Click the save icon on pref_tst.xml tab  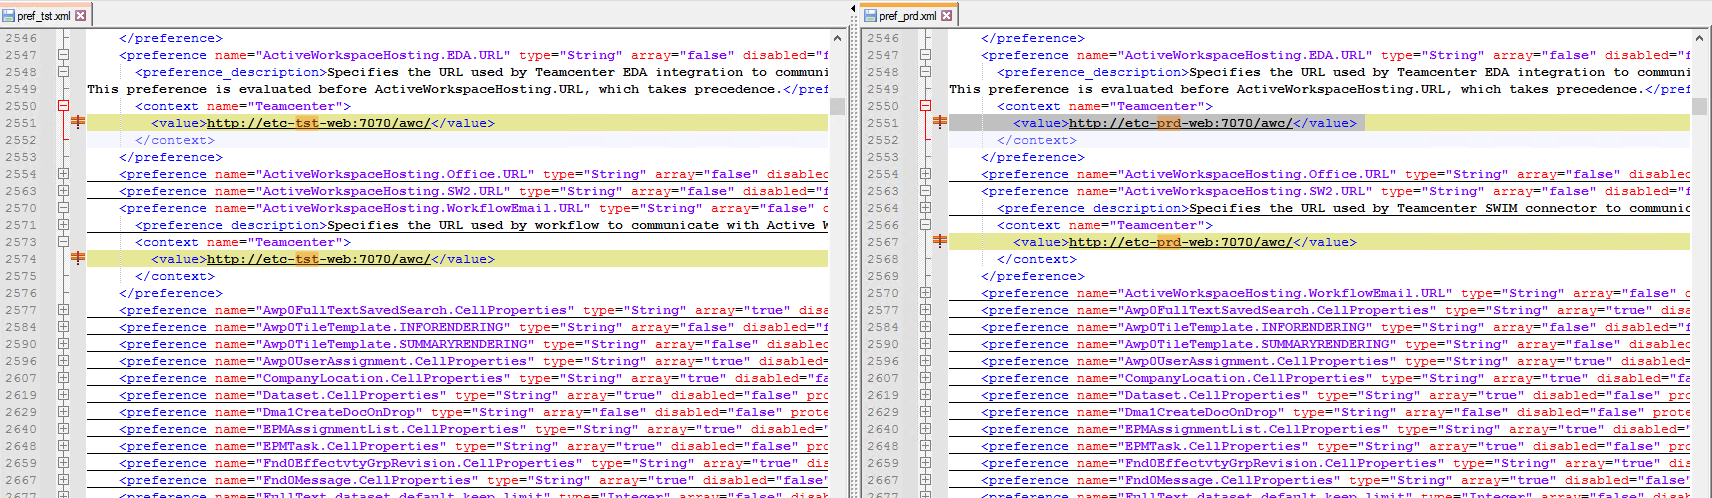(x=9, y=15)
